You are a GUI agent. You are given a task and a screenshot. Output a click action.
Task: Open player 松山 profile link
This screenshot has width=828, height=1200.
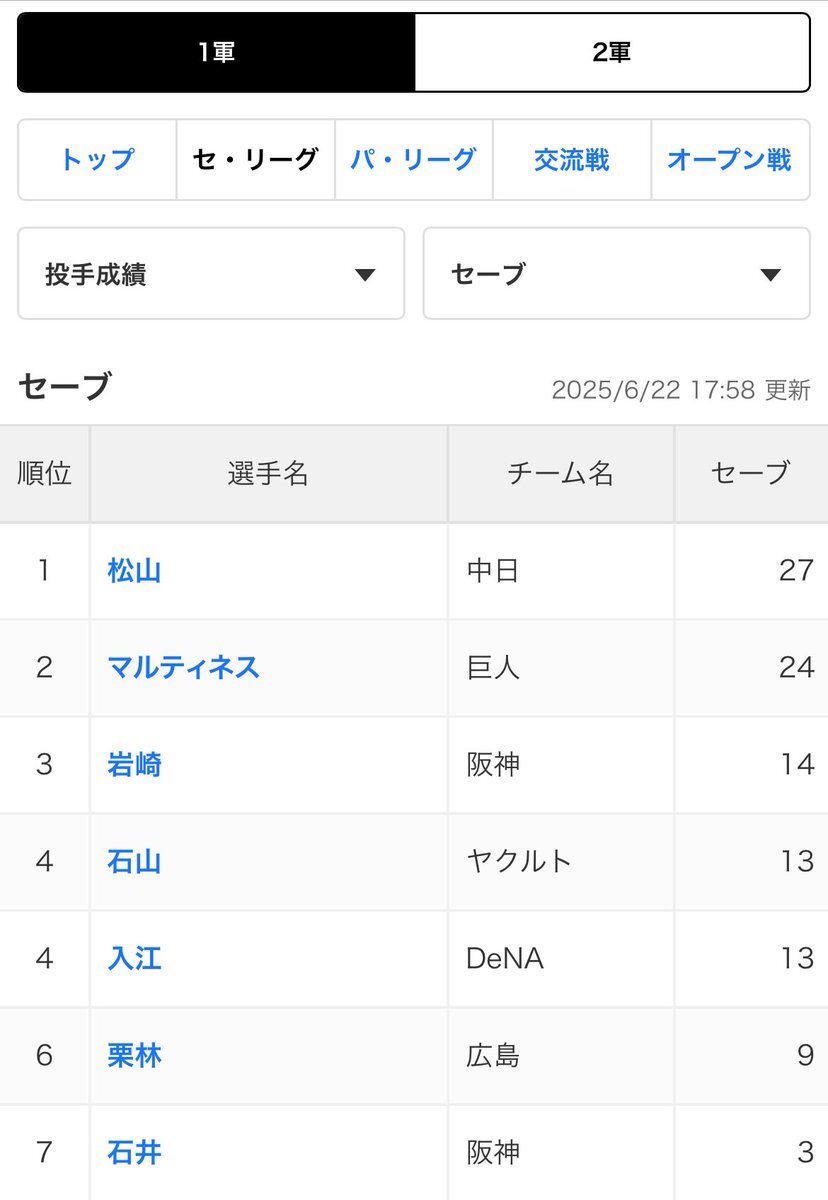[134, 571]
